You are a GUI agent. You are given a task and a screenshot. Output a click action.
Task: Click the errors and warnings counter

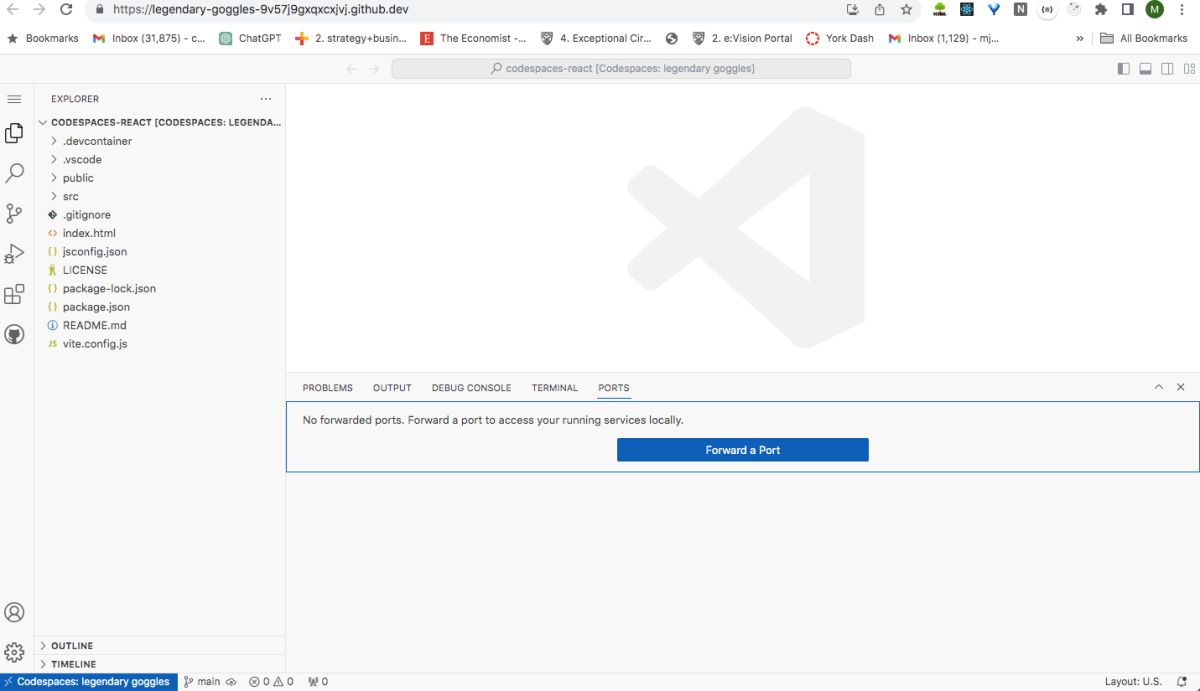[271, 682]
